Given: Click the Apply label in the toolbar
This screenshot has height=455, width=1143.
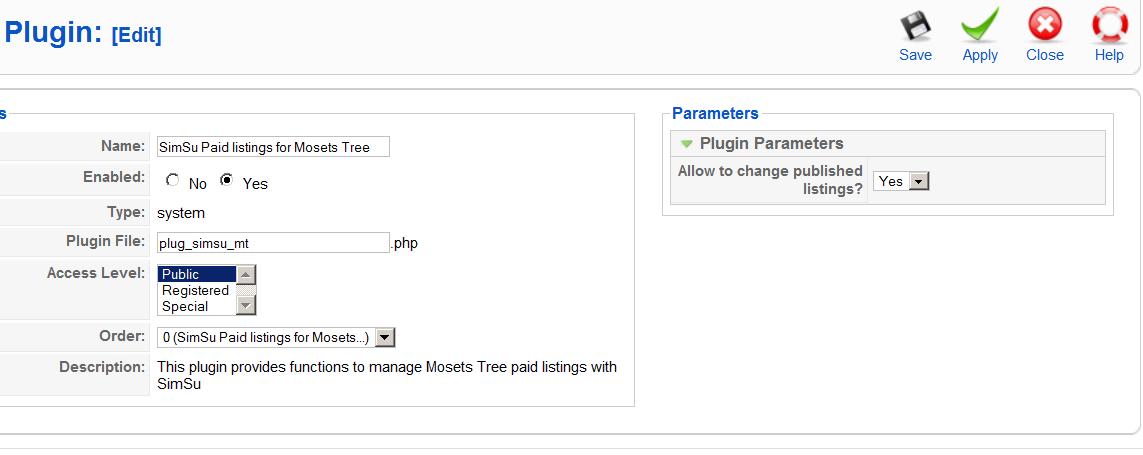Looking at the screenshot, I should pos(980,56).
